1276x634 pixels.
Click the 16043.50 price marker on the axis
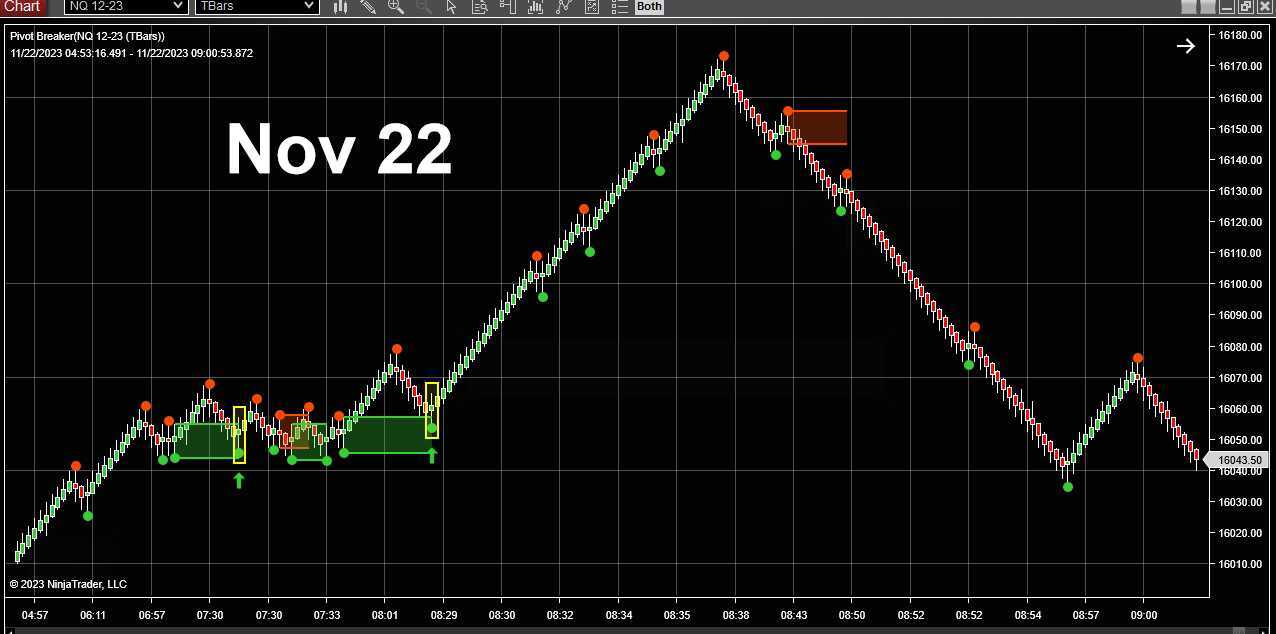[x=1240, y=460]
